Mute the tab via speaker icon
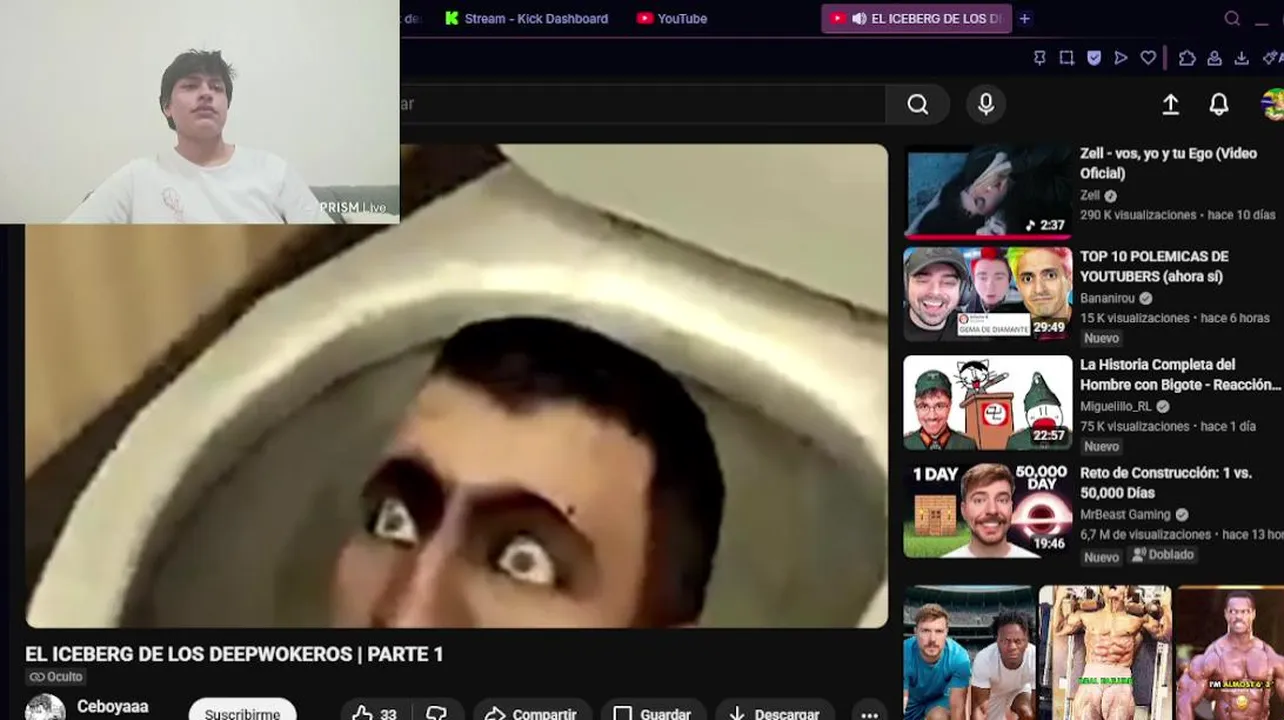Image resolution: width=1284 pixels, height=720 pixels. [858, 18]
